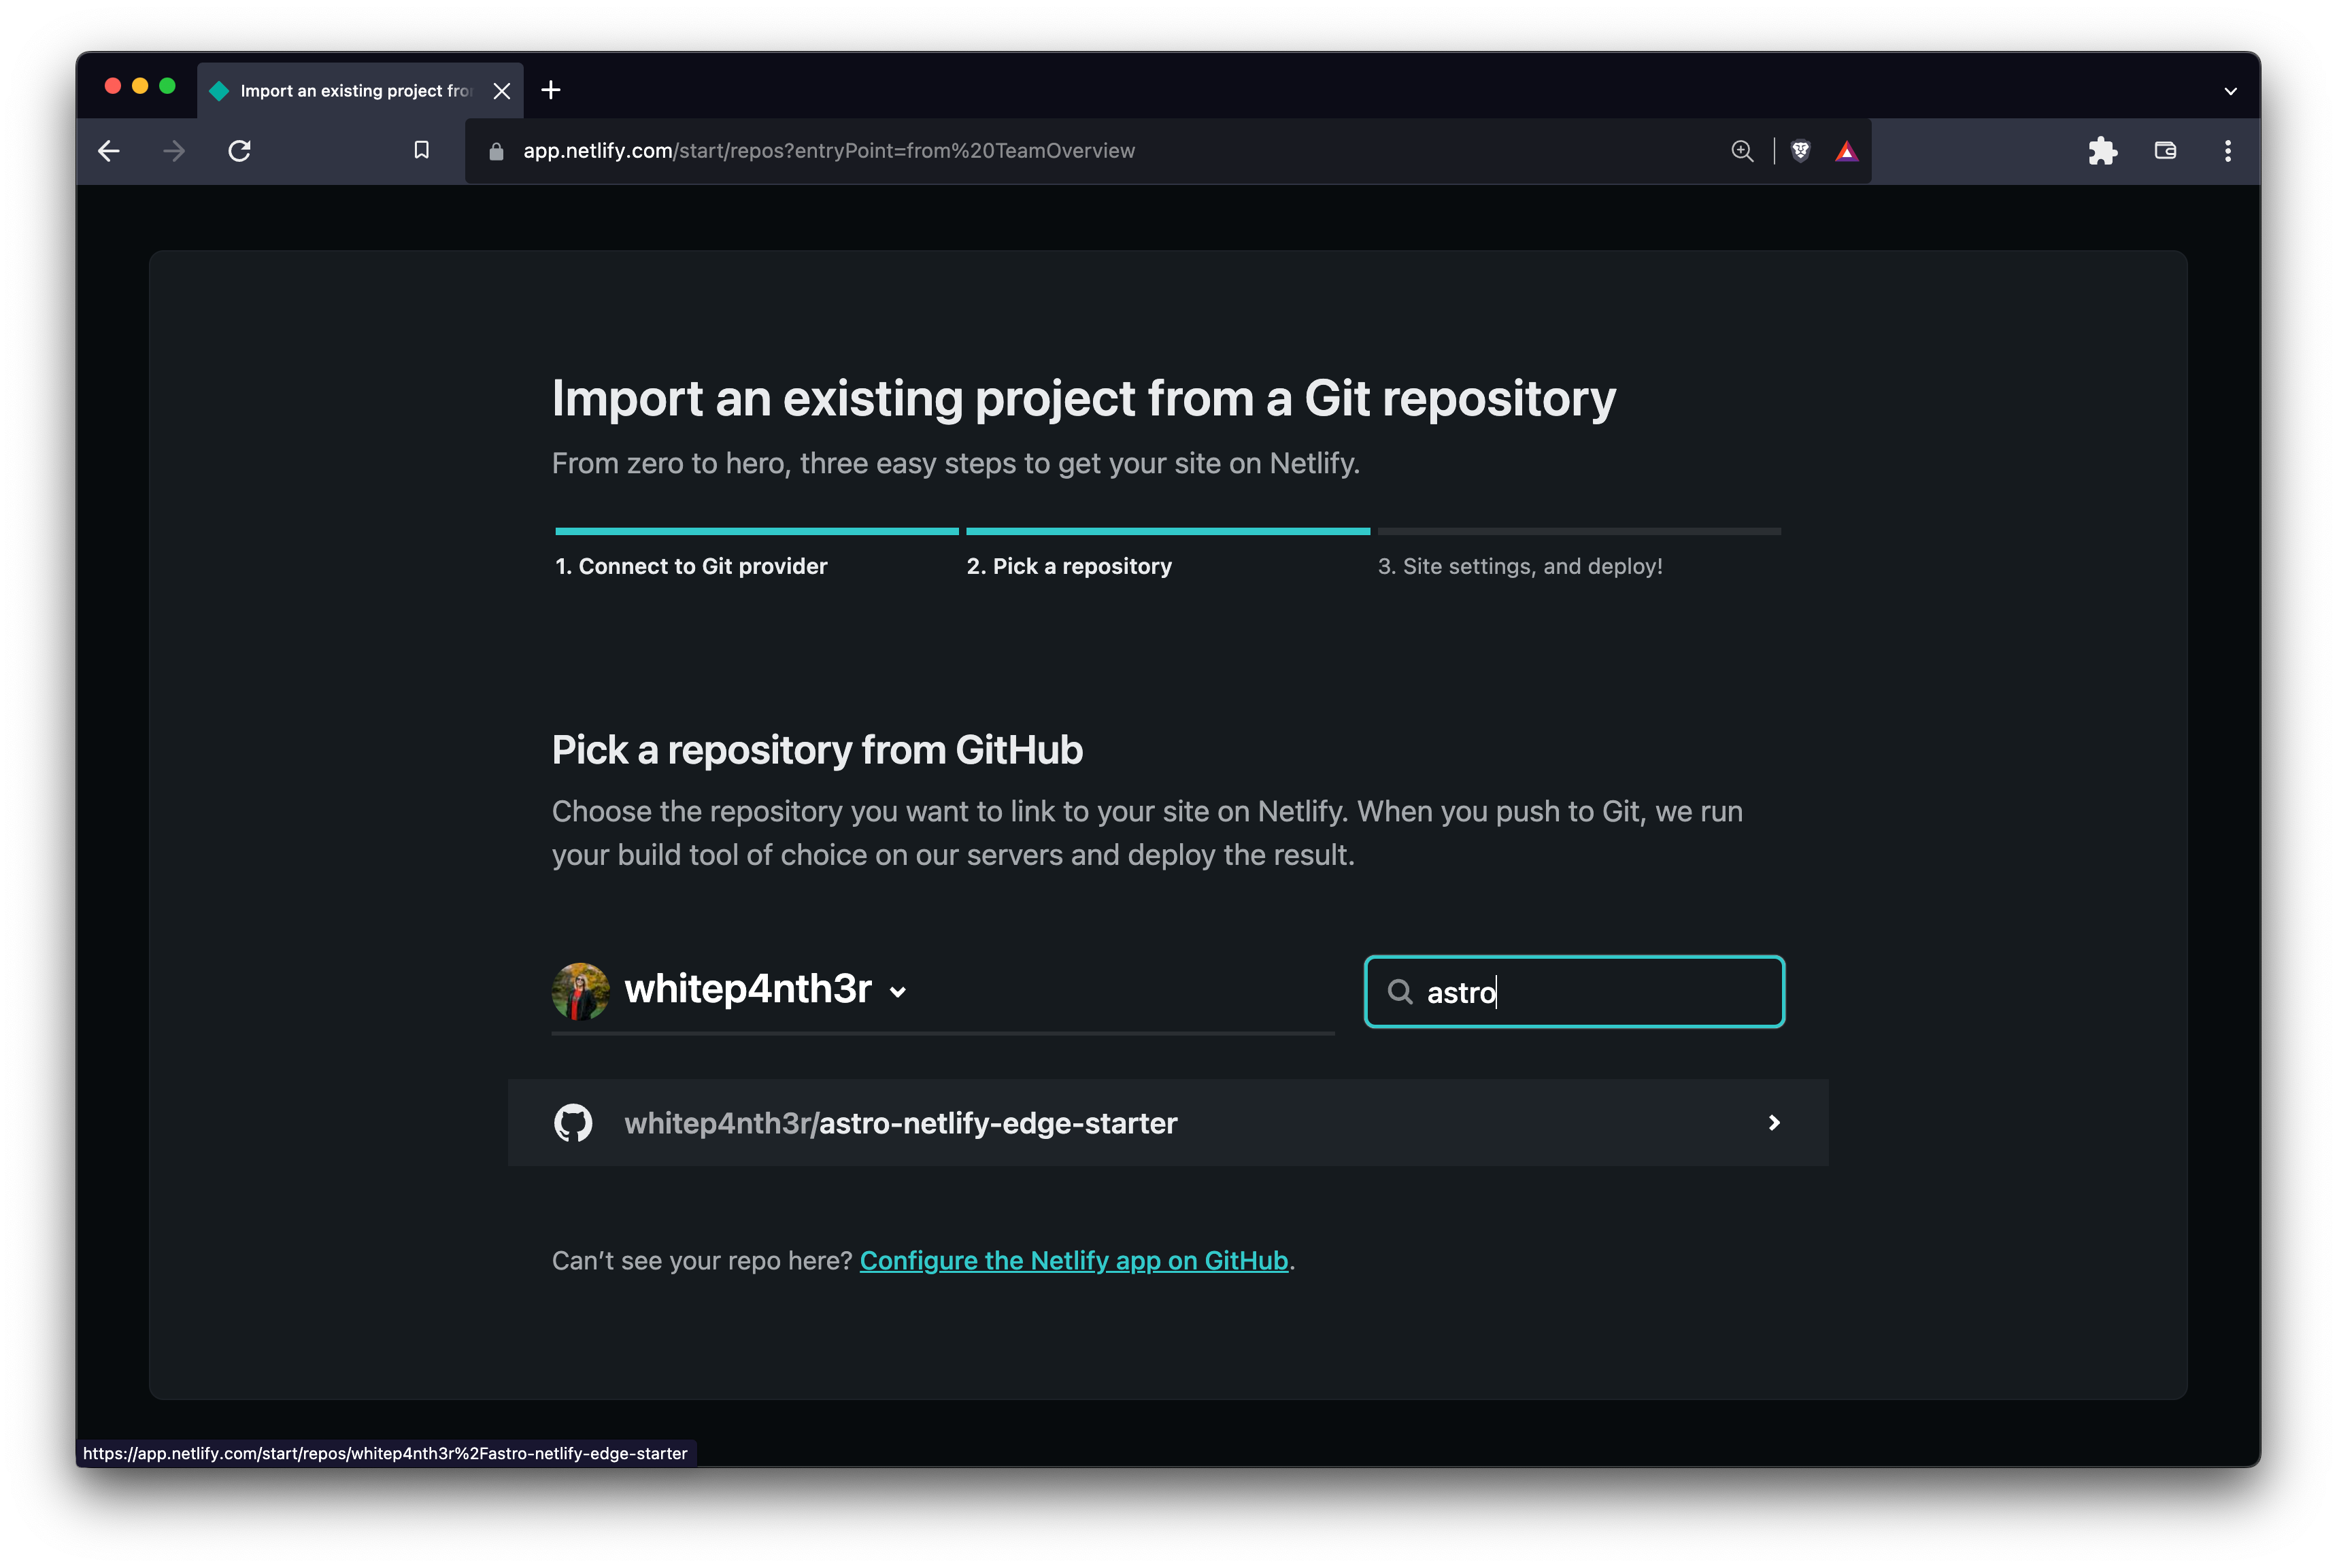The width and height of the screenshot is (2337, 1568).
Task: Click the browser back arrow
Action: click(x=109, y=151)
